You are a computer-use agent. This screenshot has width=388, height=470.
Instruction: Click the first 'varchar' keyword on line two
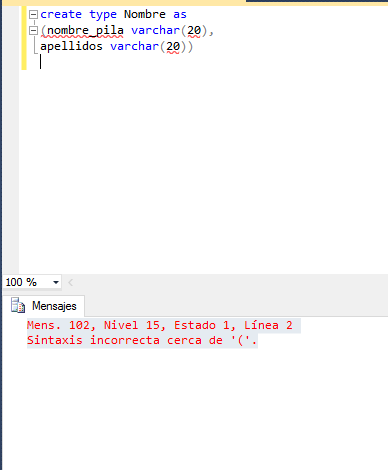(x=156, y=30)
